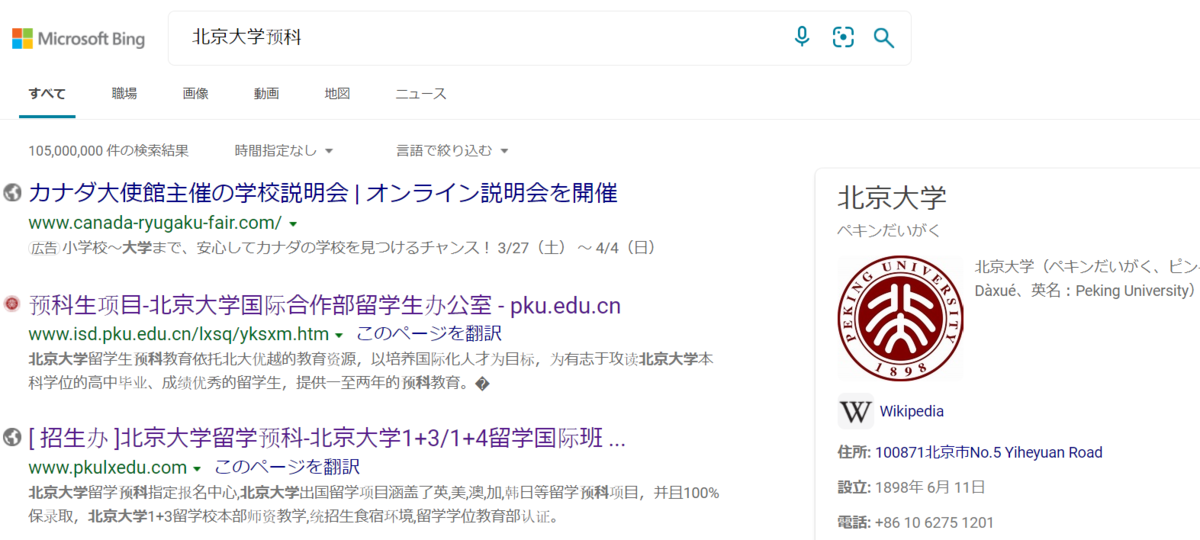This screenshot has height=540, width=1200.
Task: Open 预科生项目-北京大学国际合作部 result title
Action: click(x=325, y=305)
